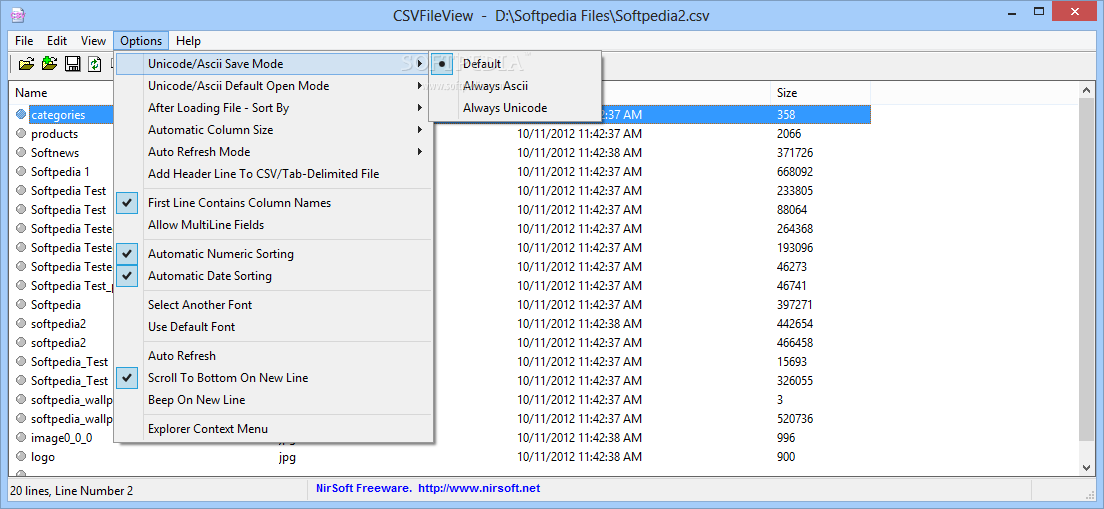Click the '20 lines, Line Number 2' status text
This screenshot has width=1104, height=509.
71,491
